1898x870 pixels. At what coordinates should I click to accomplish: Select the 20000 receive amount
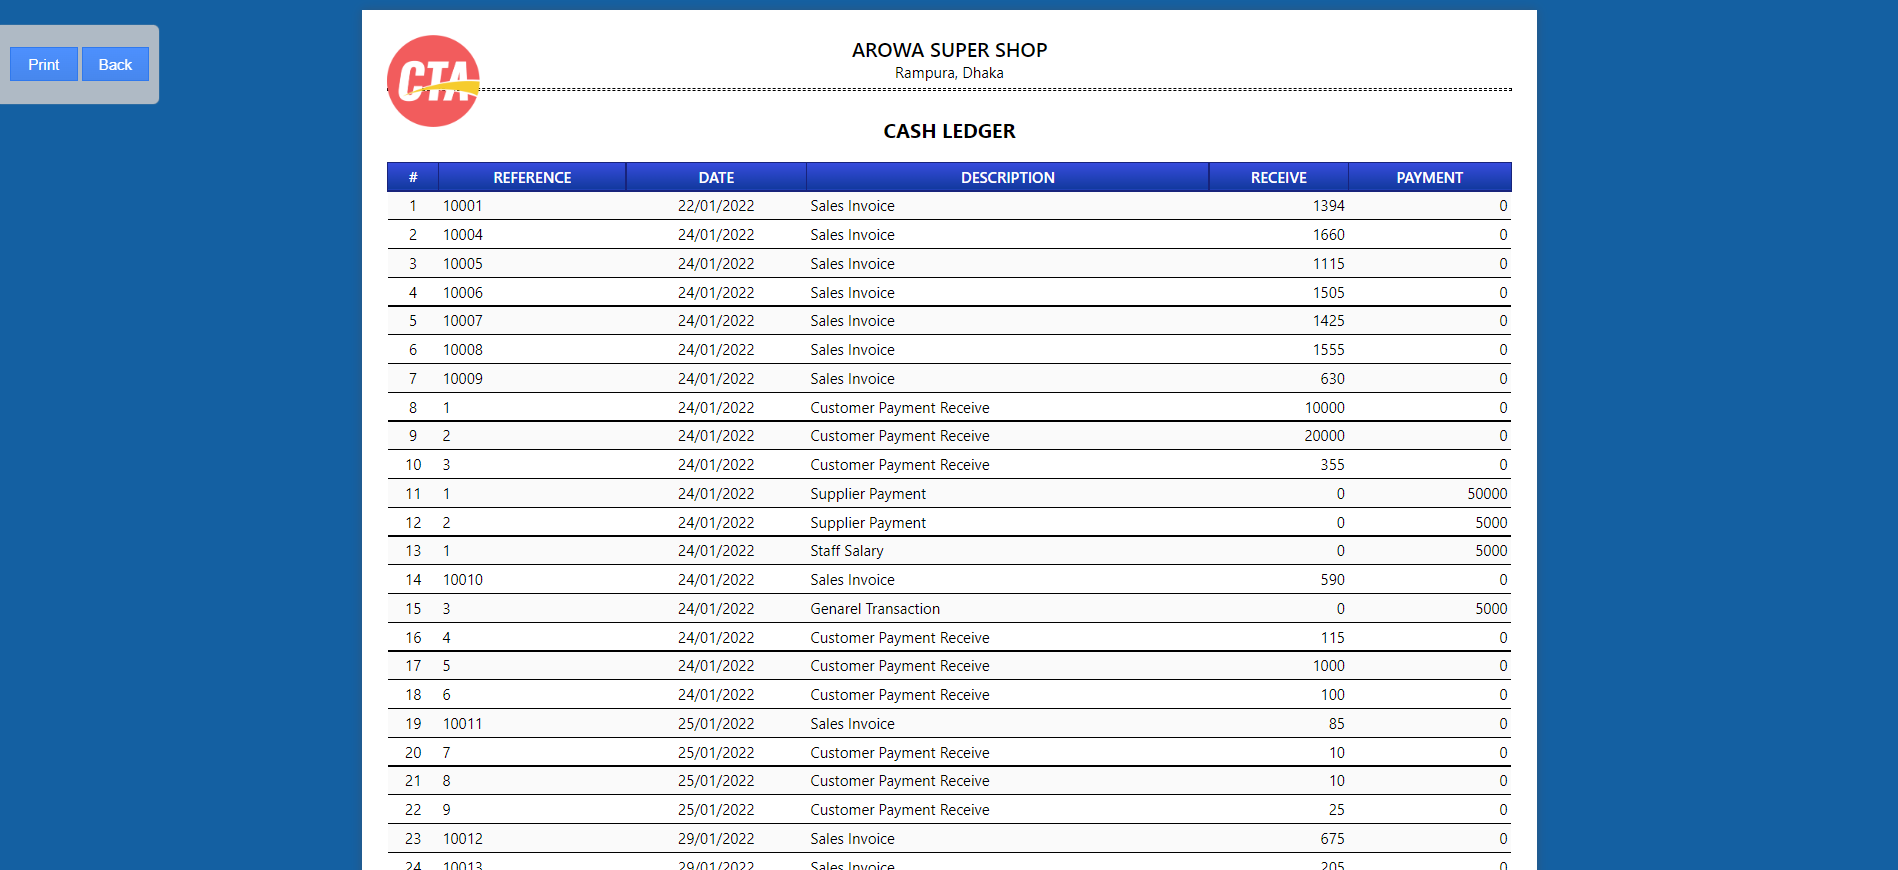1324,436
